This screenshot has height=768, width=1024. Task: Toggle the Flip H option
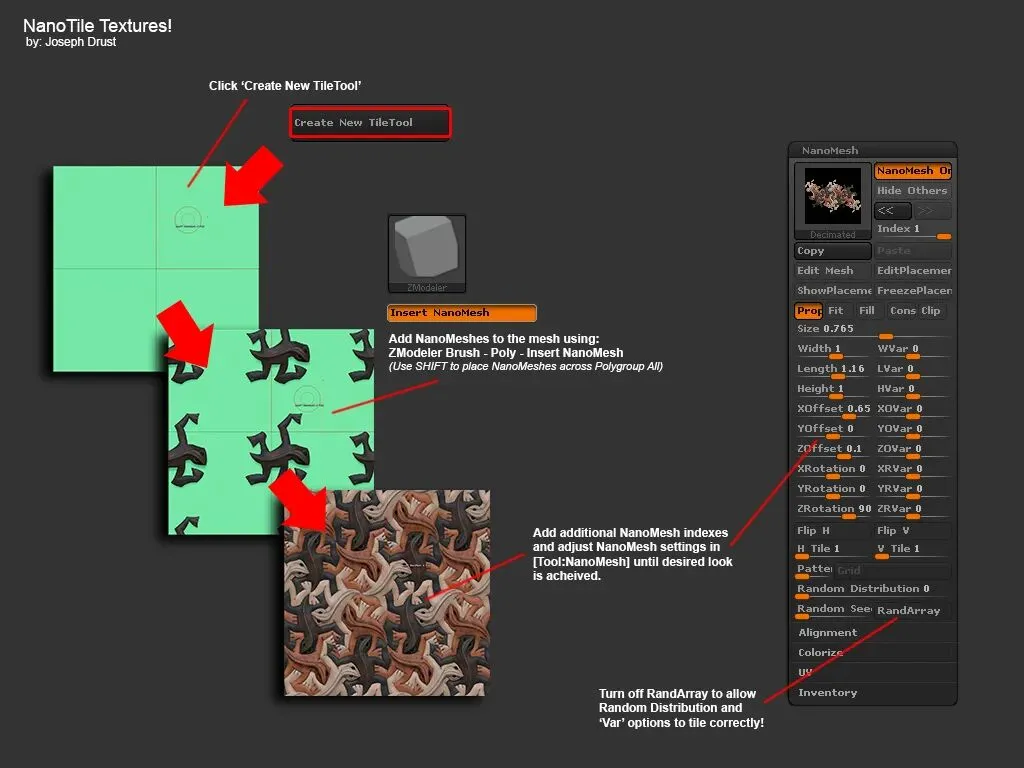click(833, 530)
